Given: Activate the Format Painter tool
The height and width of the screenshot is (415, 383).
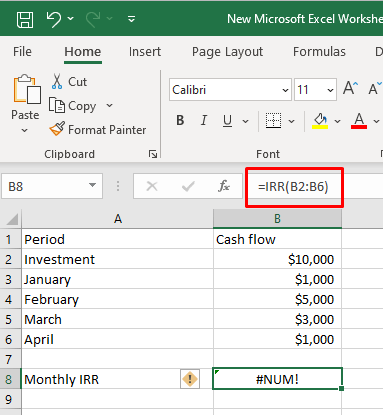Looking at the screenshot, I should (98, 130).
